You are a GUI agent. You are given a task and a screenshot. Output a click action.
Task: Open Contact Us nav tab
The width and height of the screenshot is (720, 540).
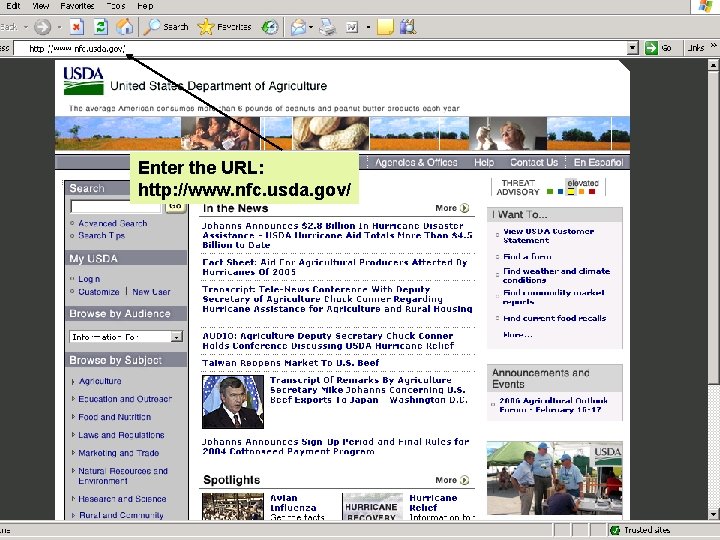point(534,163)
